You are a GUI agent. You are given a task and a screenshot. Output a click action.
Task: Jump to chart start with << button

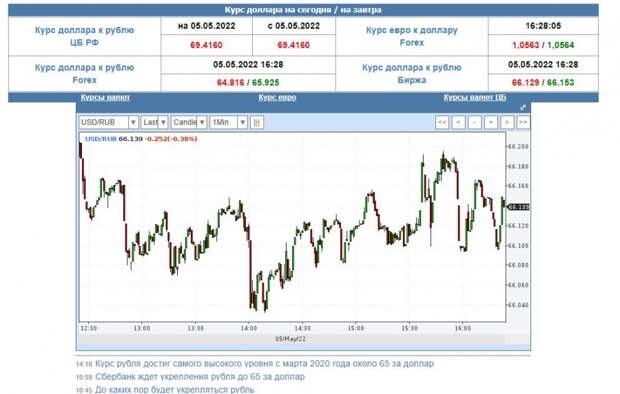[442, 122]
